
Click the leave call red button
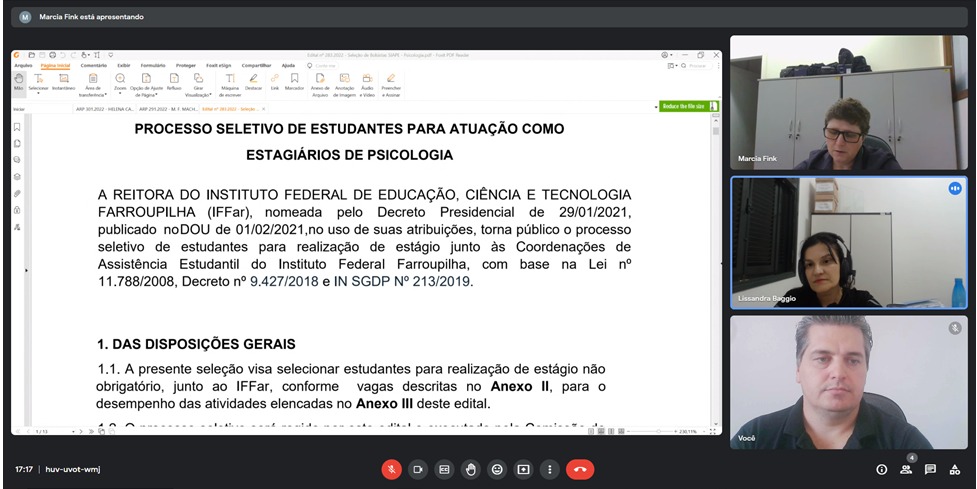point(579,469)
